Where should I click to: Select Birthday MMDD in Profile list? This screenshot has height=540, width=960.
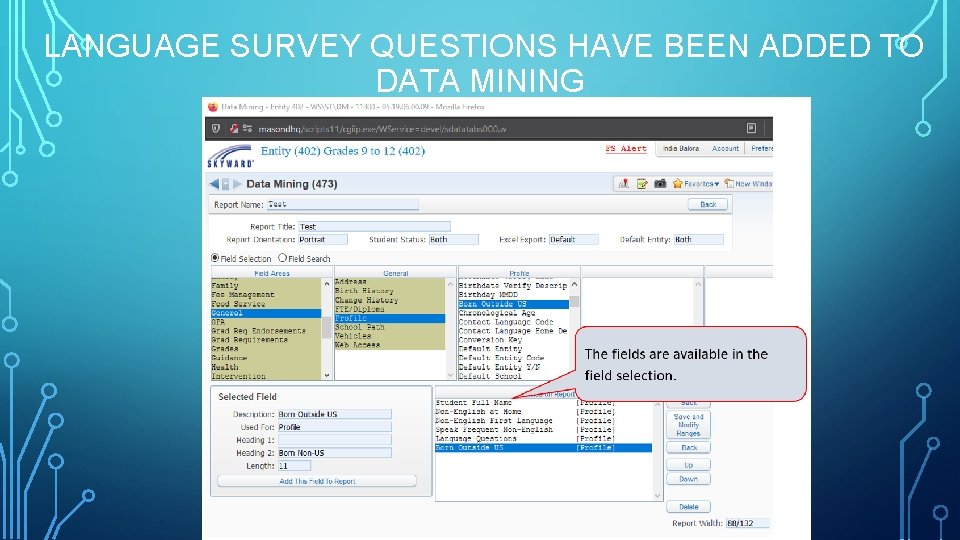513,294
